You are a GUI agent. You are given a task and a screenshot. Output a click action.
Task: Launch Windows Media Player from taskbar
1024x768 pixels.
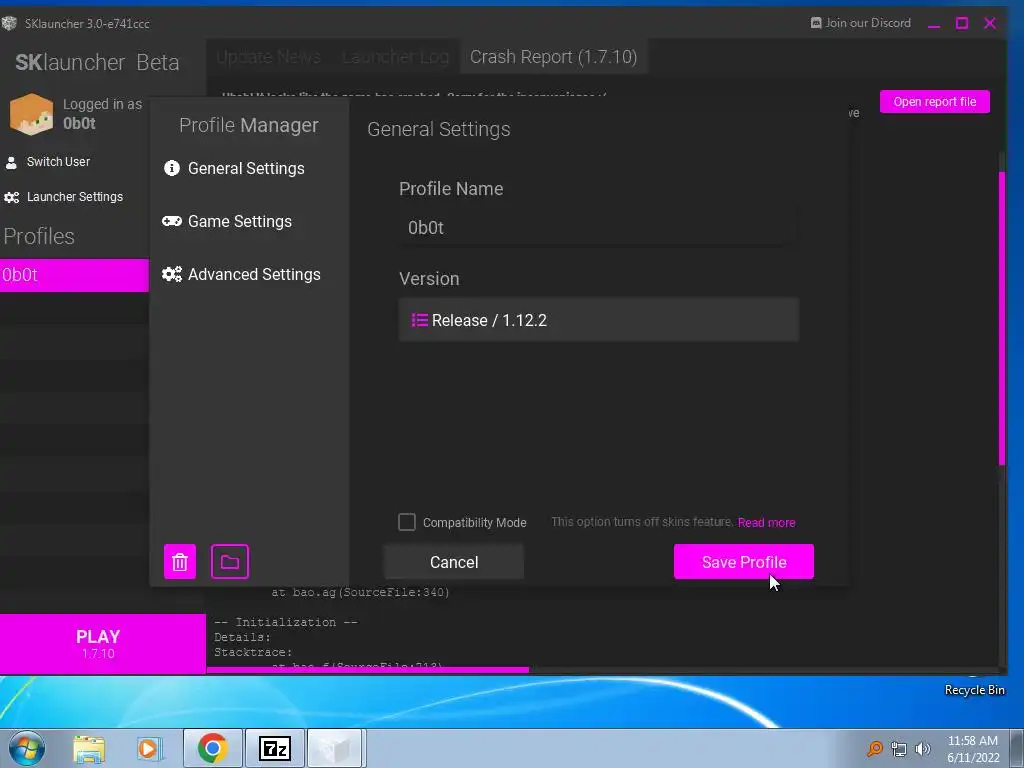click(x=149, y=749)
